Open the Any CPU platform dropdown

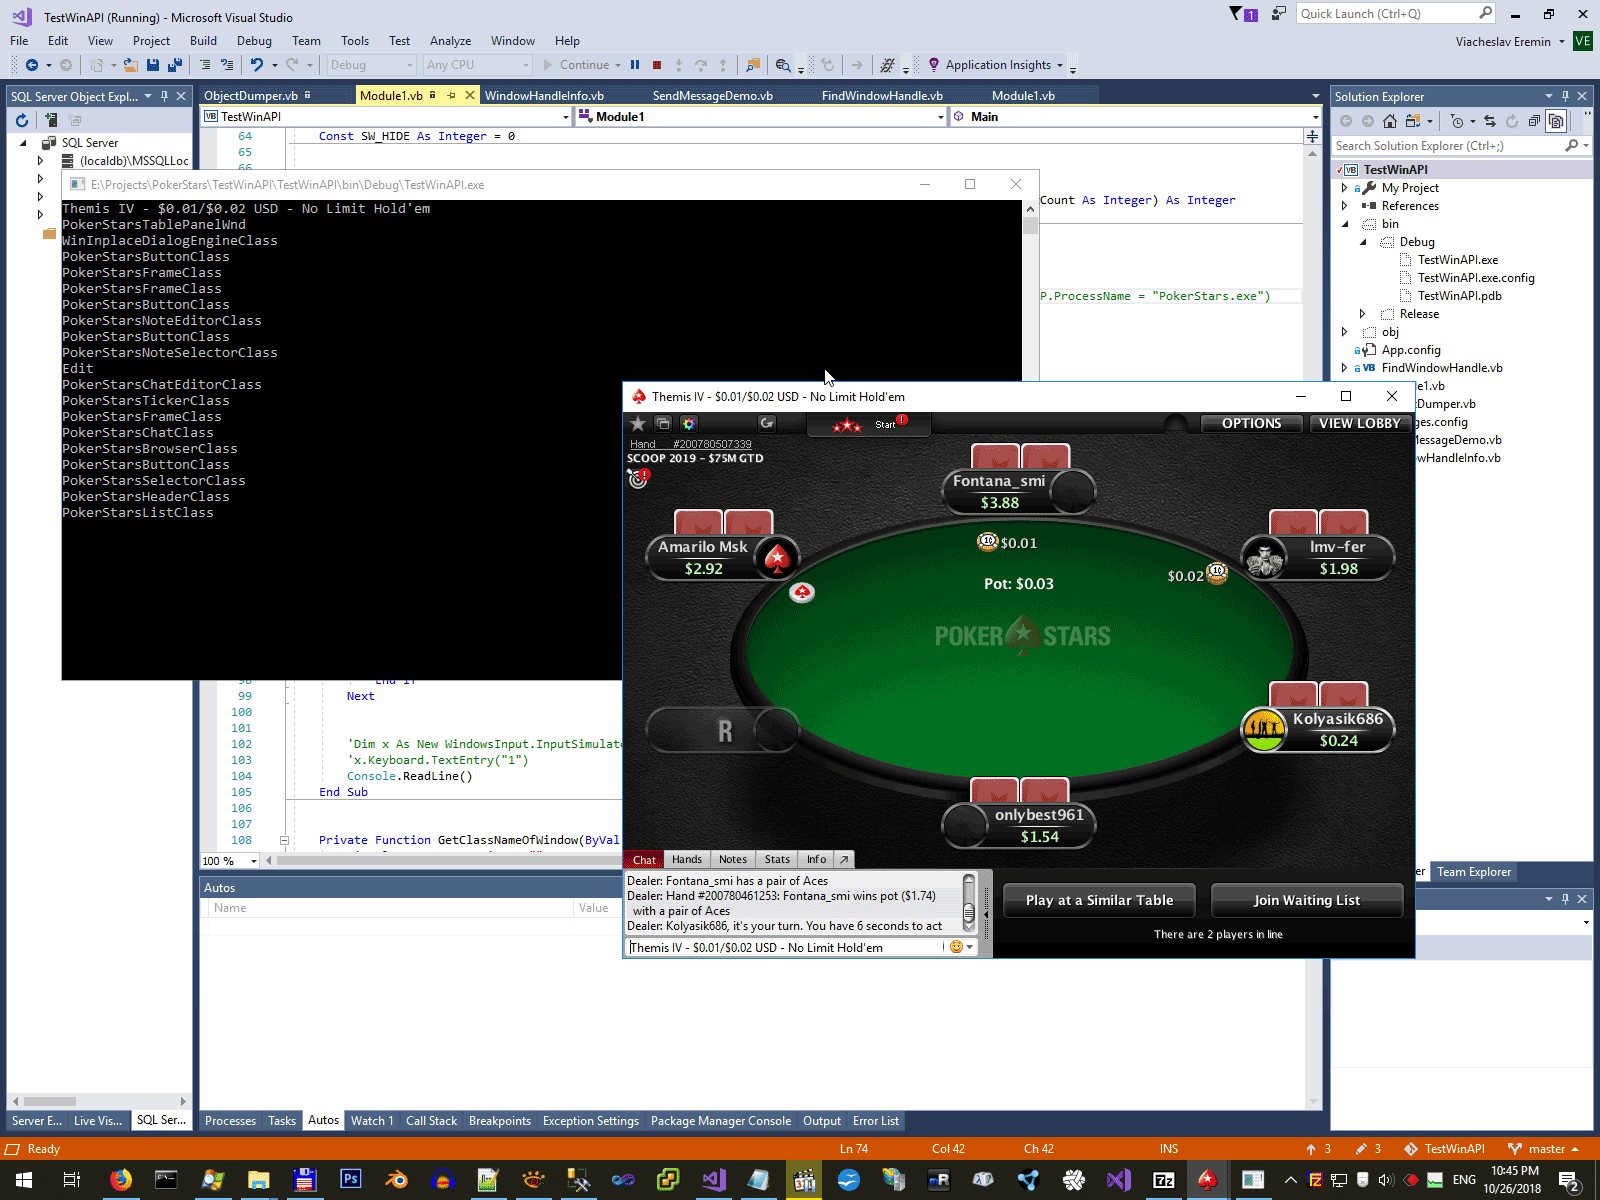tap(477, 65)
